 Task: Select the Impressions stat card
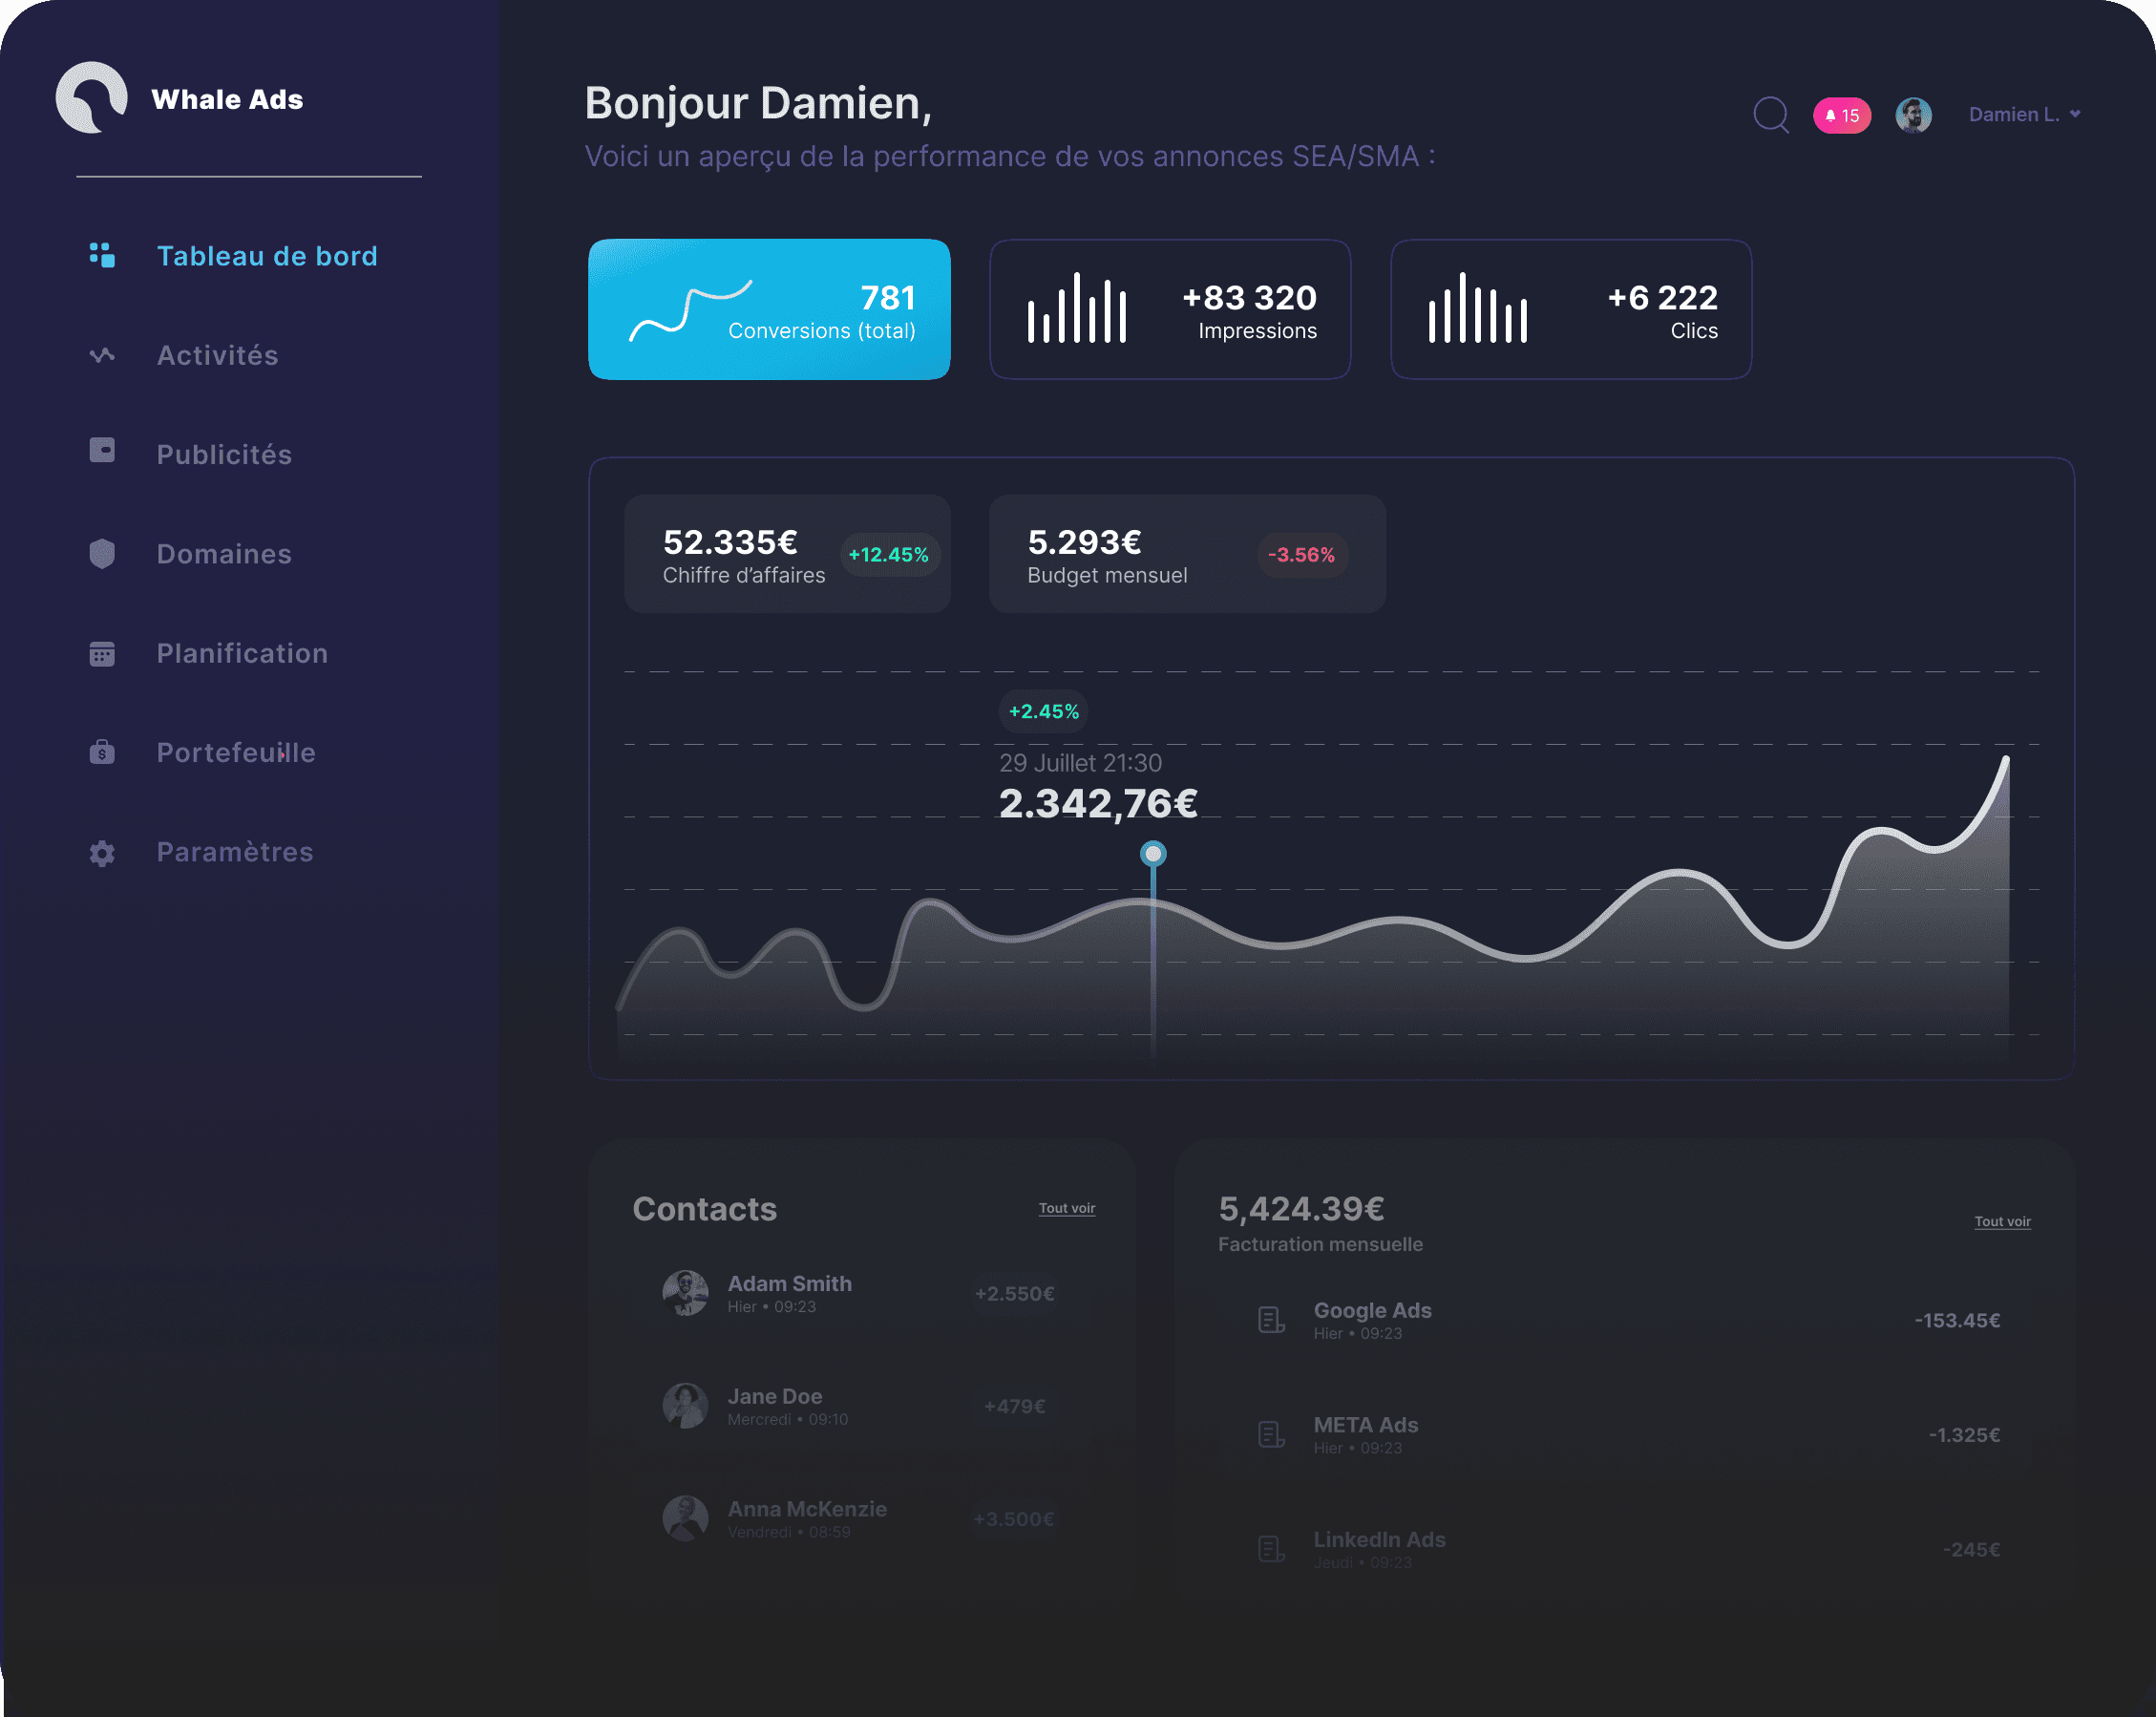tap(1170, 309)
